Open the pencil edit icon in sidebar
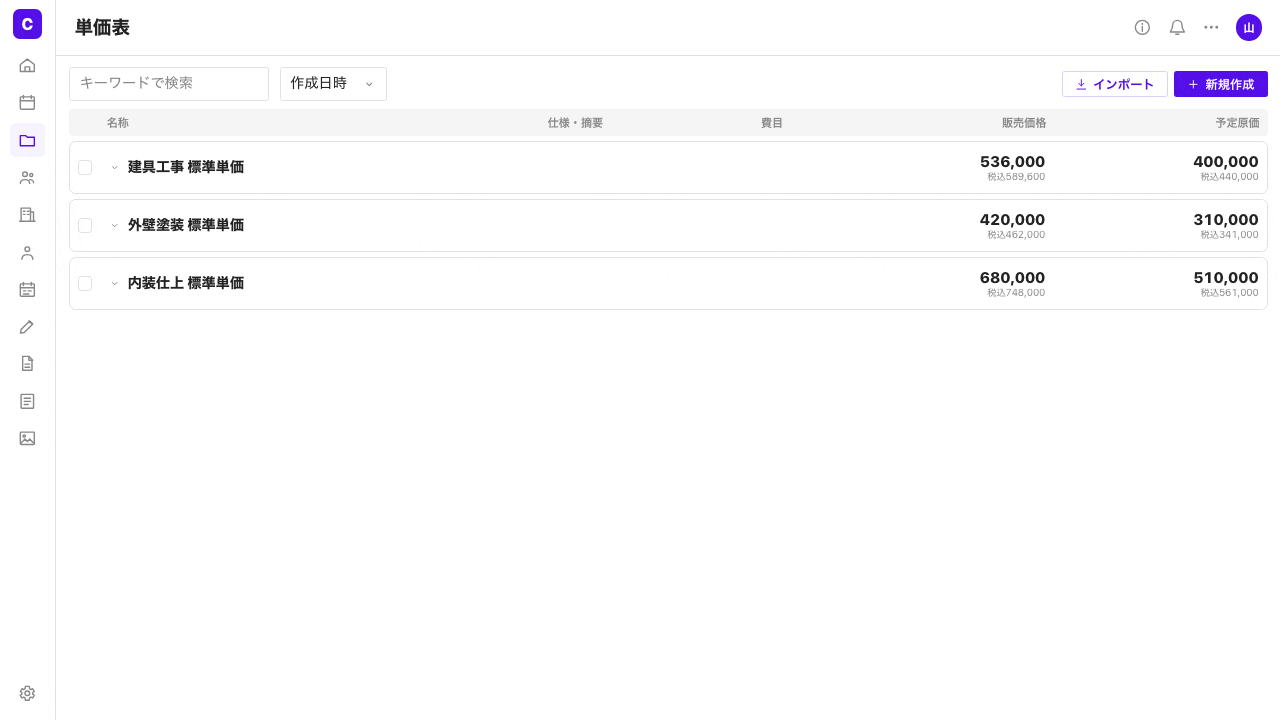The image size is (1280, 720). tap(27, 326)
